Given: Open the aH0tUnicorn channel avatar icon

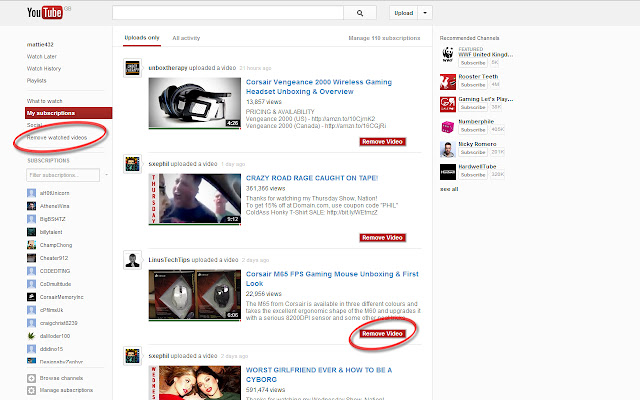Looking at the screenshot, I should coord(31,193).
